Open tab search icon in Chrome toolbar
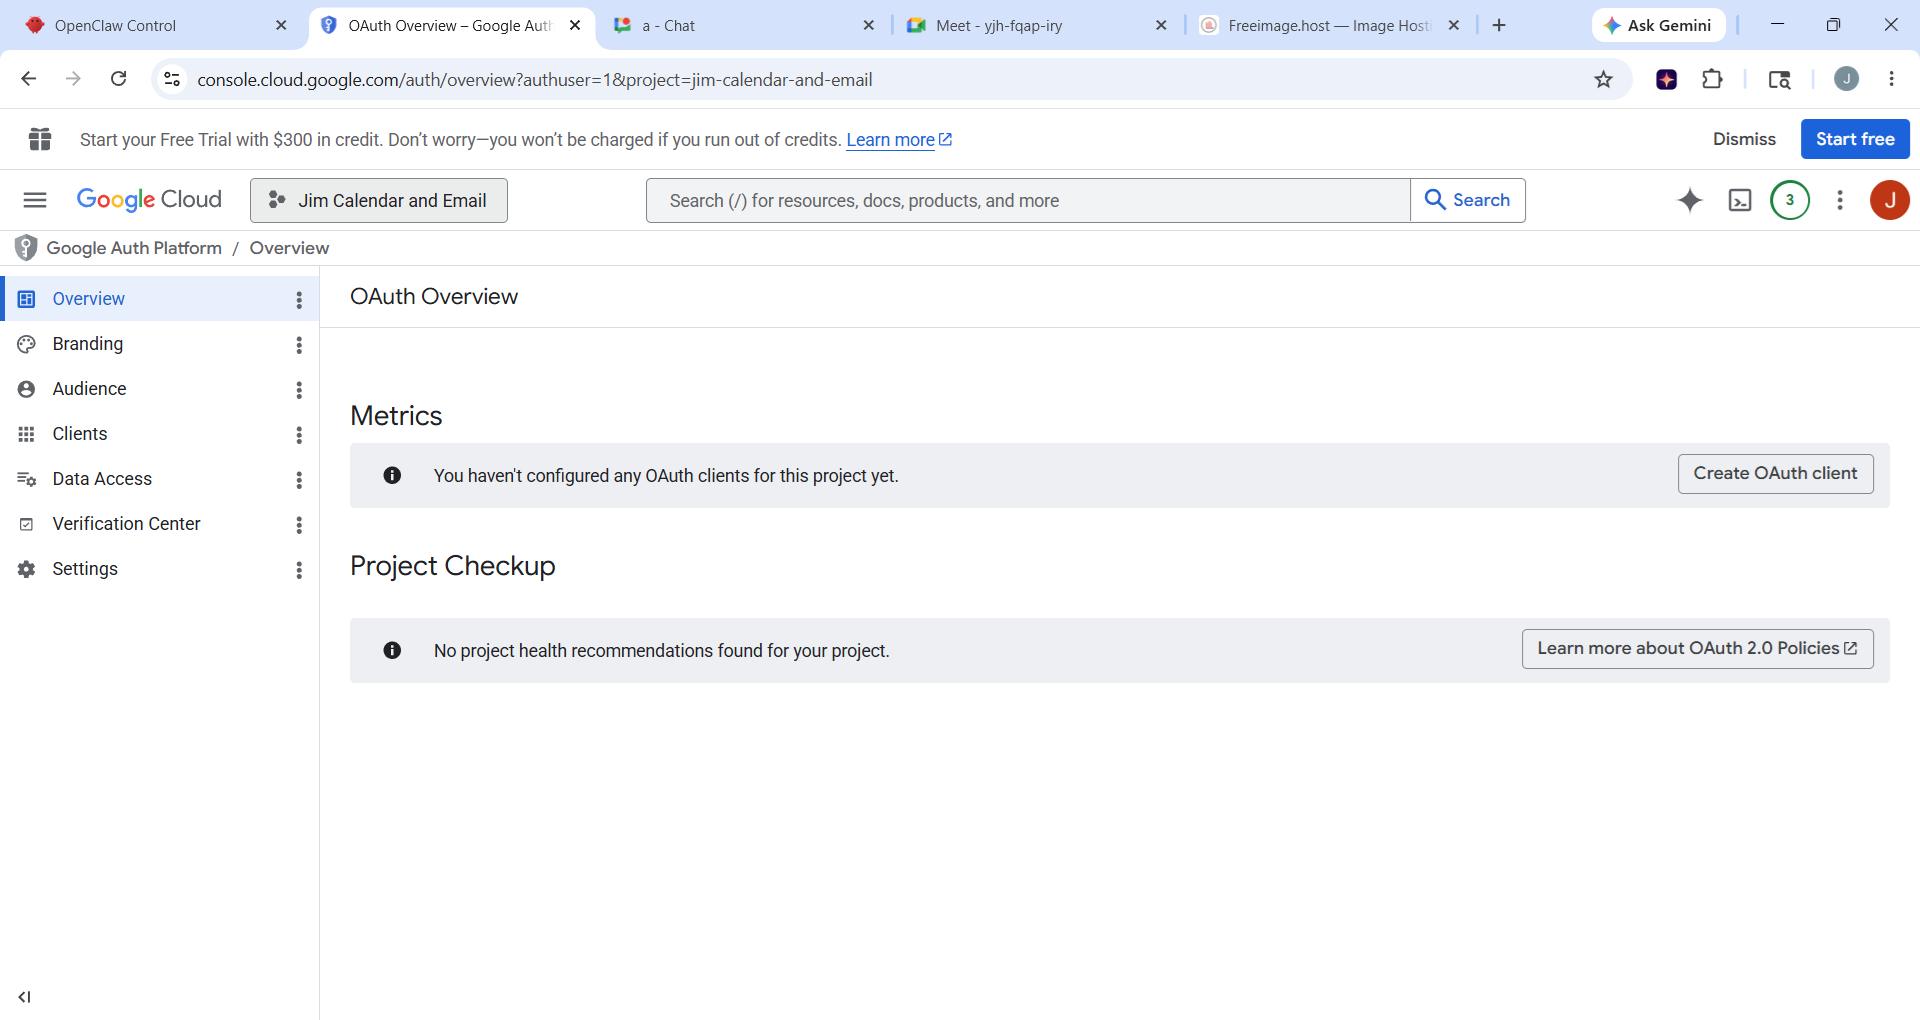This screenshot has width=1920, height=1020. [1779, 79]
